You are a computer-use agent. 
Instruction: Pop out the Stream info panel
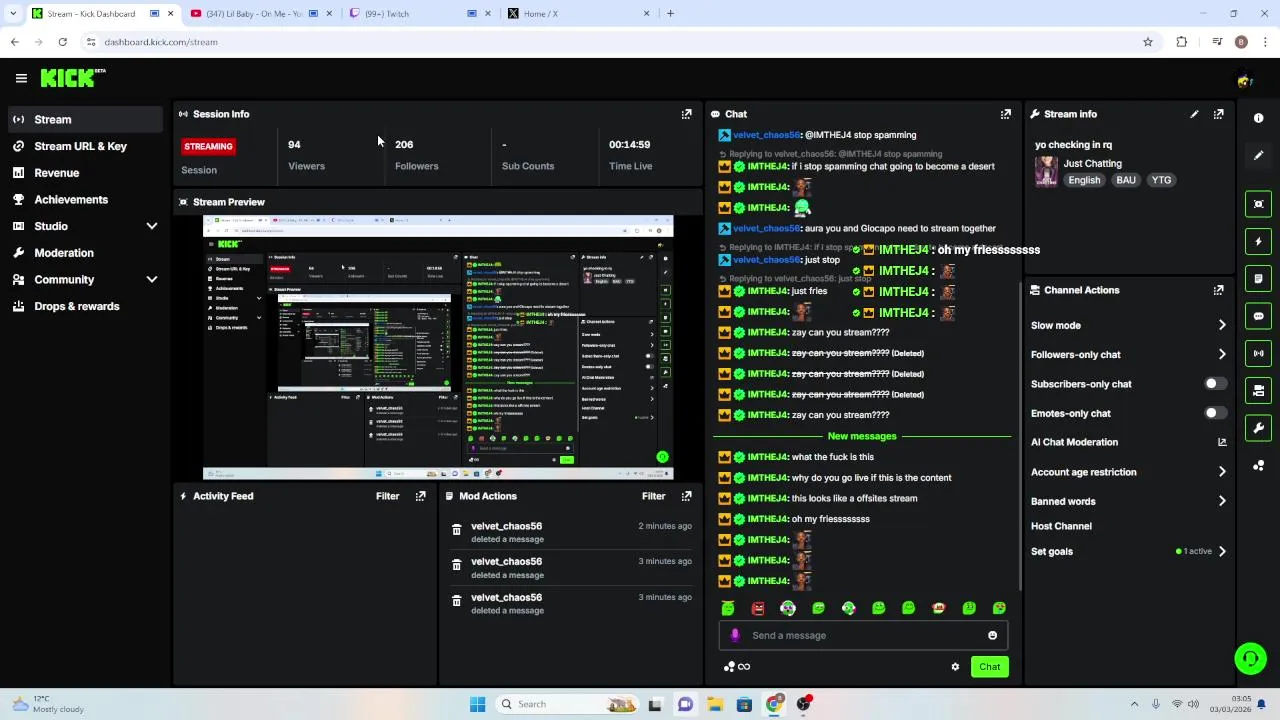pyautogui.click(x=1218, y=114)
